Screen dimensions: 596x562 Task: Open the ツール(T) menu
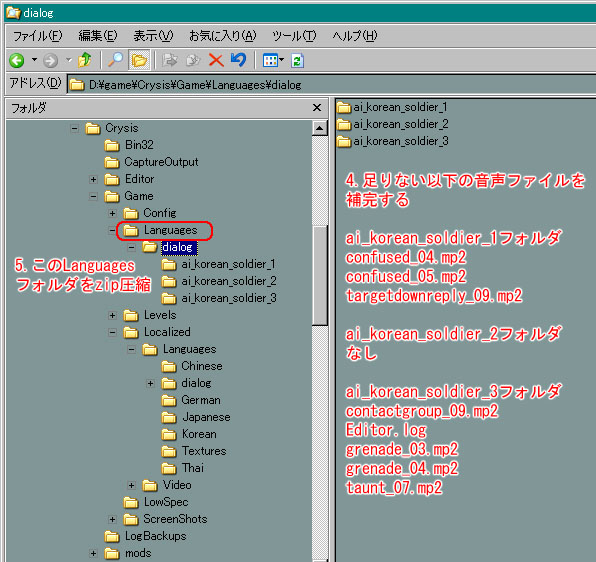pyautogui.click(x=294, y=36)
